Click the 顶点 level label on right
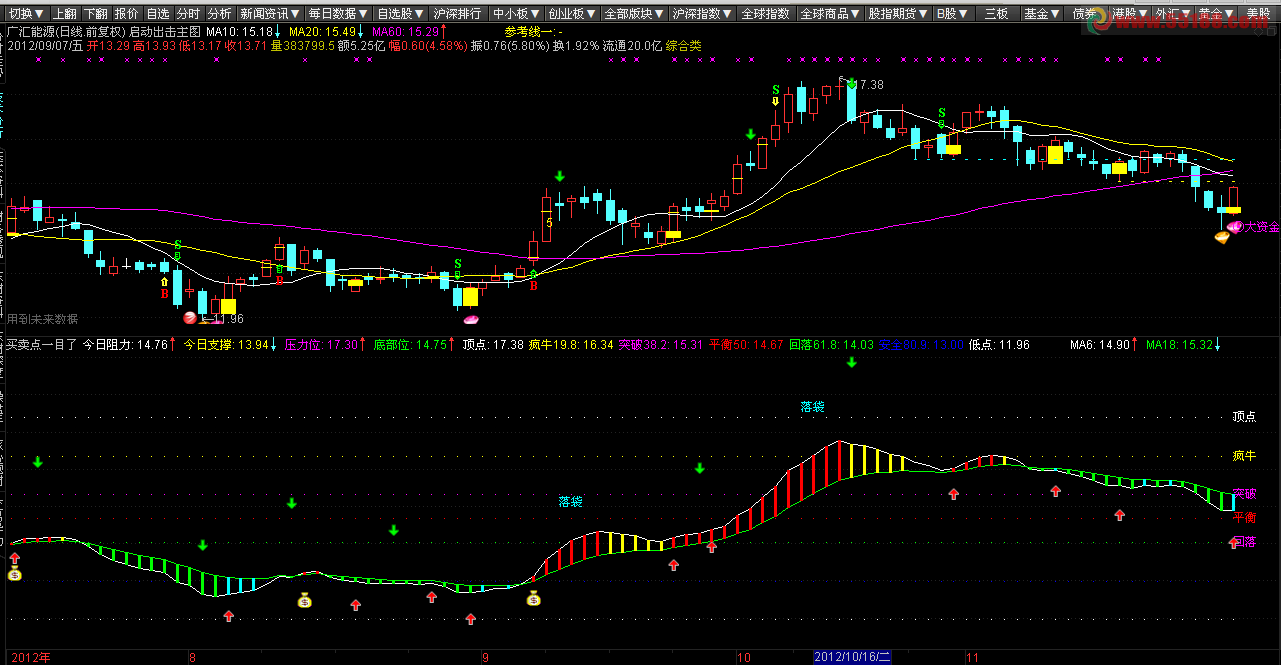Viewport: 1281px width, 665px height. tap(1244, 417)
